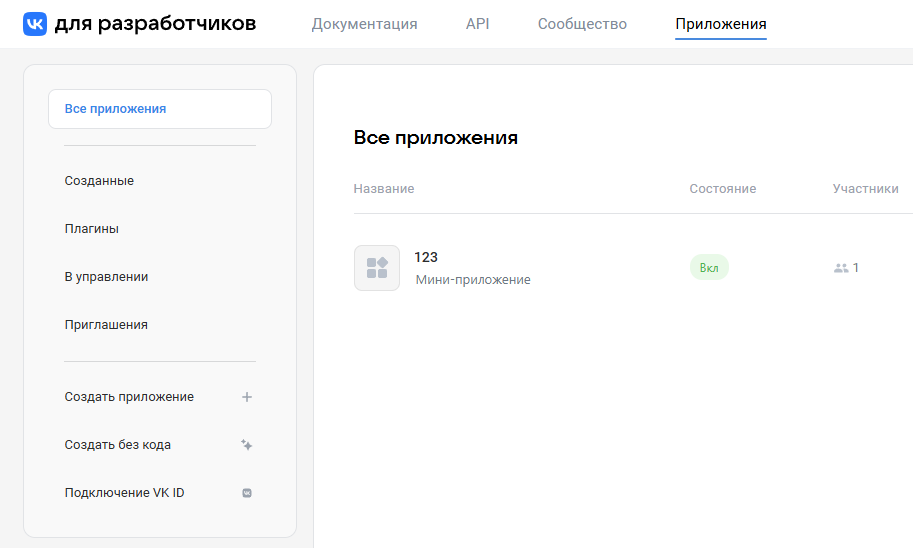Viewport: 913px width, 548px height.
Task: Open Подключение VK ID
Action: tap(124, 493)
